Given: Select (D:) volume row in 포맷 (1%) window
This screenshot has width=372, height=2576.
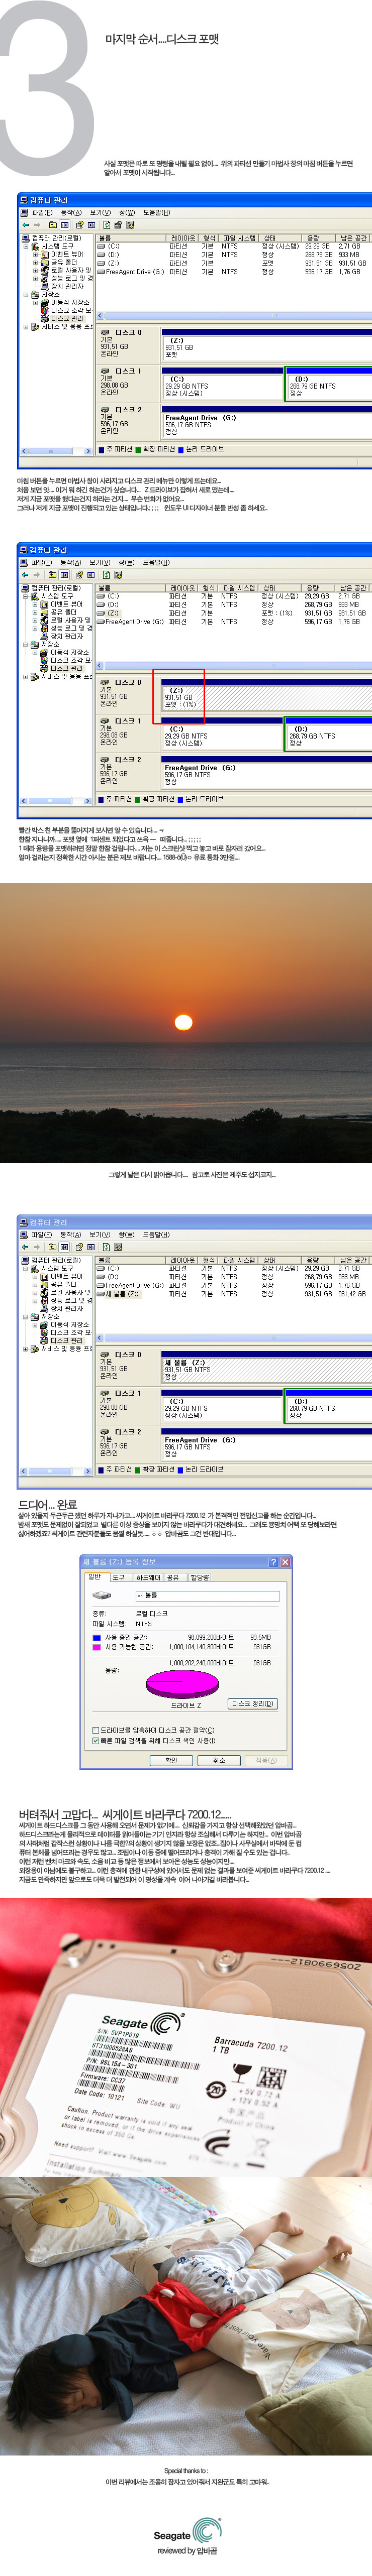Looking at the screenshot, I should click(112, 604).
